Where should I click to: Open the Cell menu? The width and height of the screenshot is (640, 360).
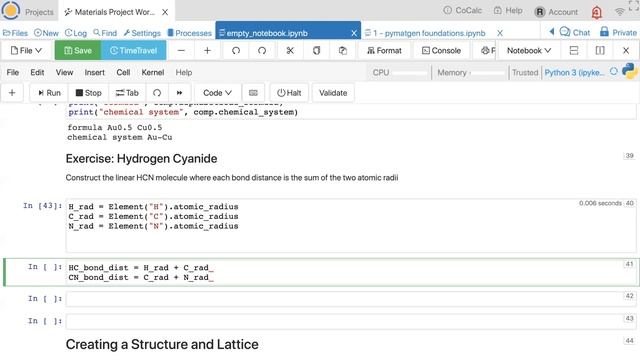(123, 72)
